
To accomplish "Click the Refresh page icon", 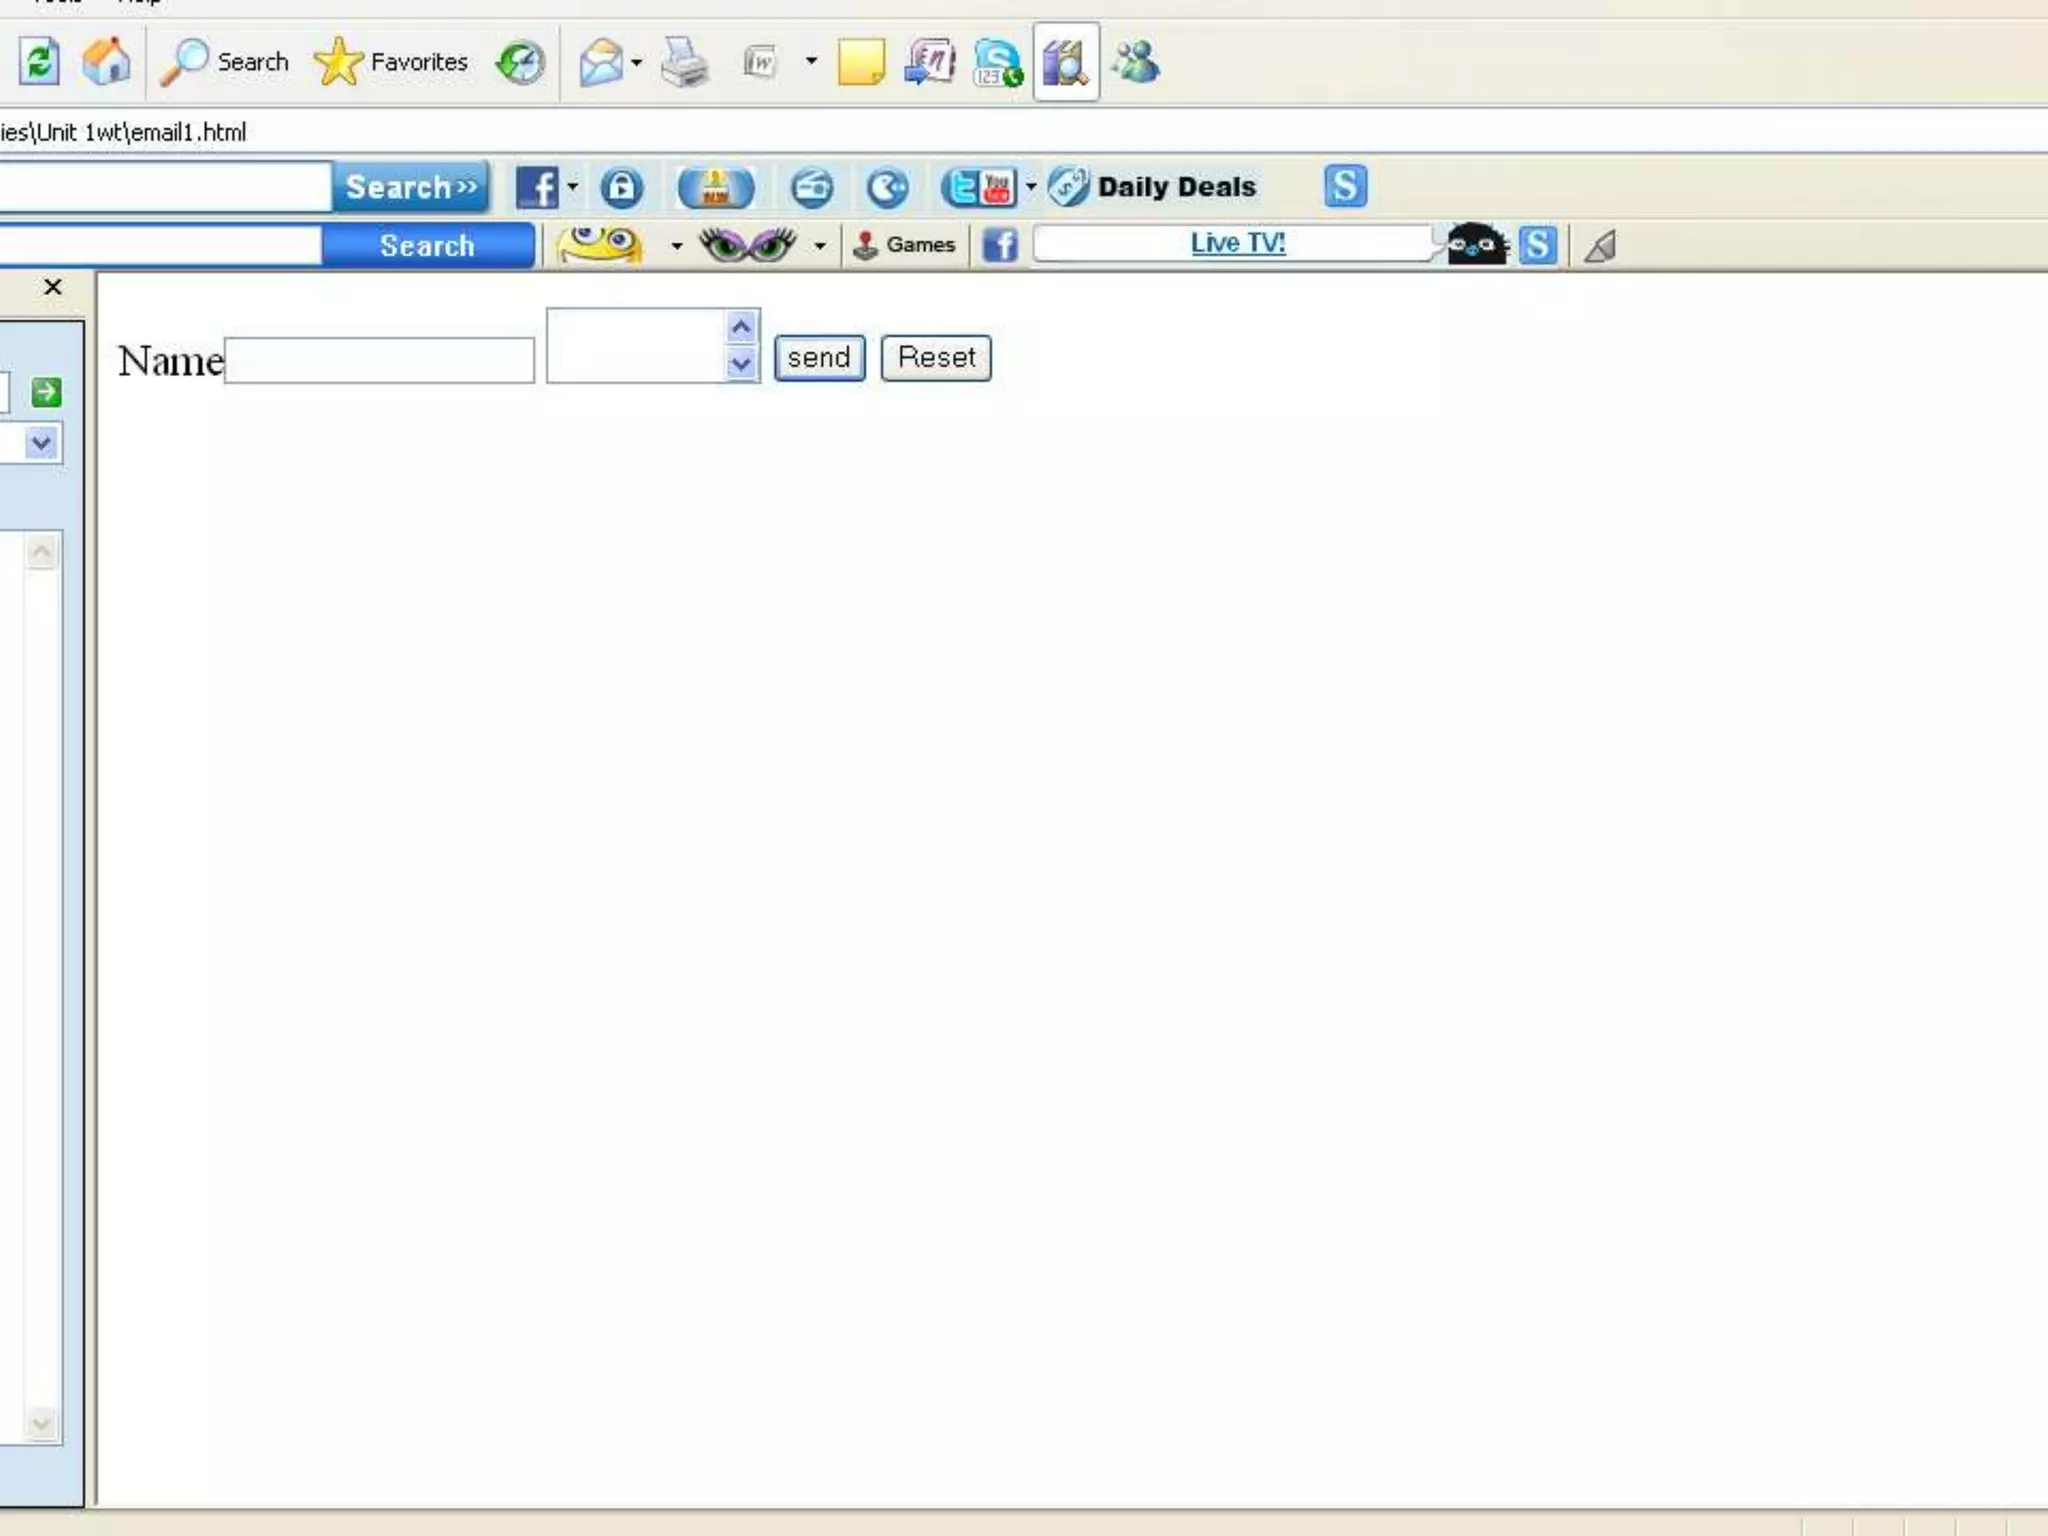I will (x=39, y=63).
